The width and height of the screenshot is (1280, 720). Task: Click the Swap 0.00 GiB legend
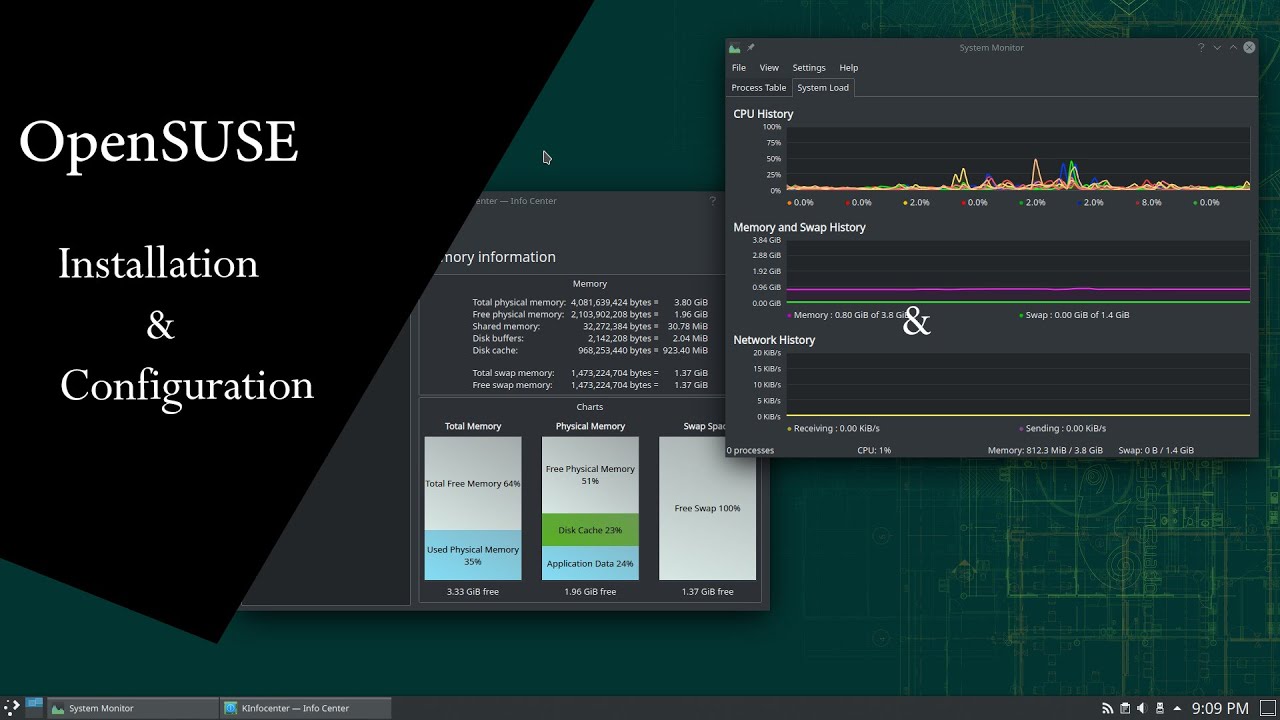1074,315
